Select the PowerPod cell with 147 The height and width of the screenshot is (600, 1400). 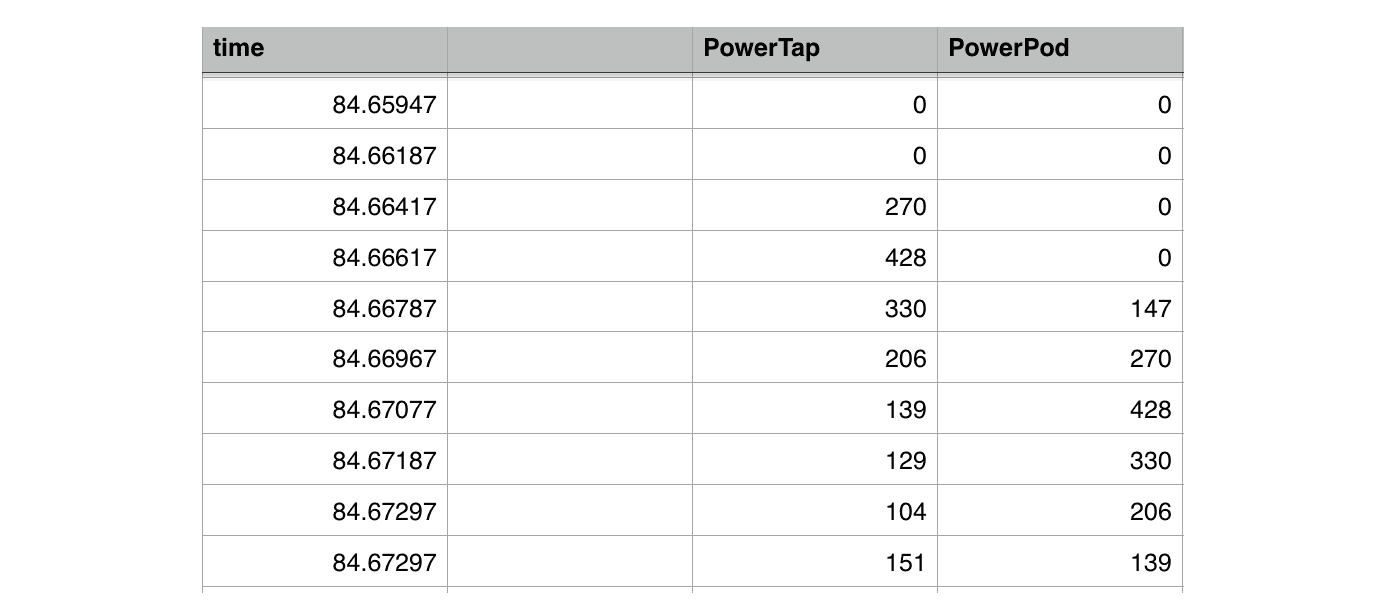(x=1150, y=309)
